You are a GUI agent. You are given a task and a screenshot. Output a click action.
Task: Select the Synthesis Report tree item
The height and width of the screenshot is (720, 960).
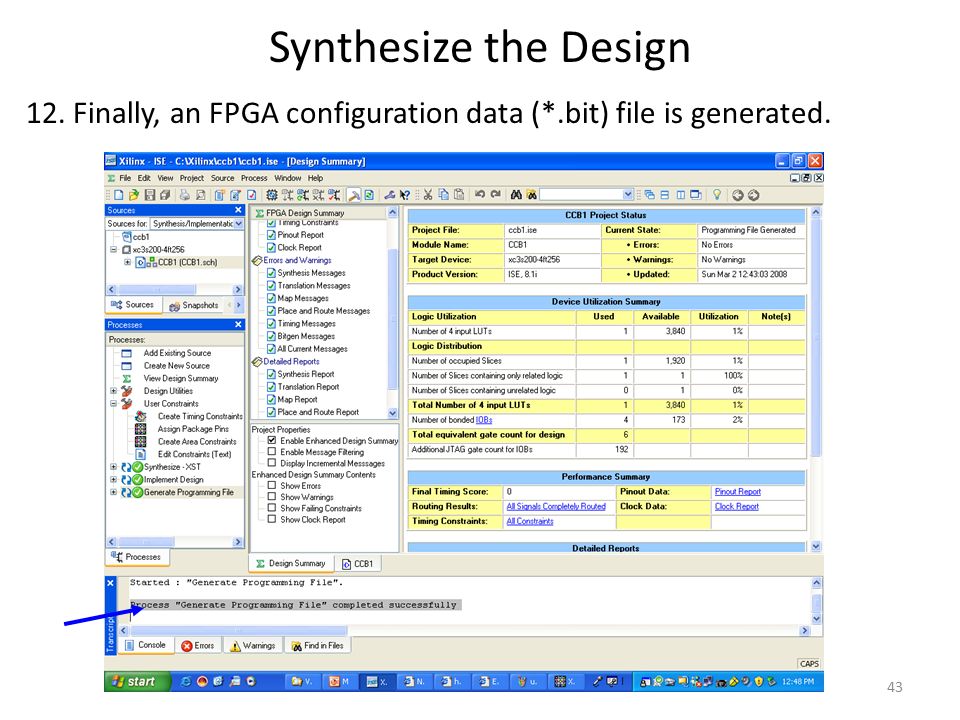(x=306, y=374)
